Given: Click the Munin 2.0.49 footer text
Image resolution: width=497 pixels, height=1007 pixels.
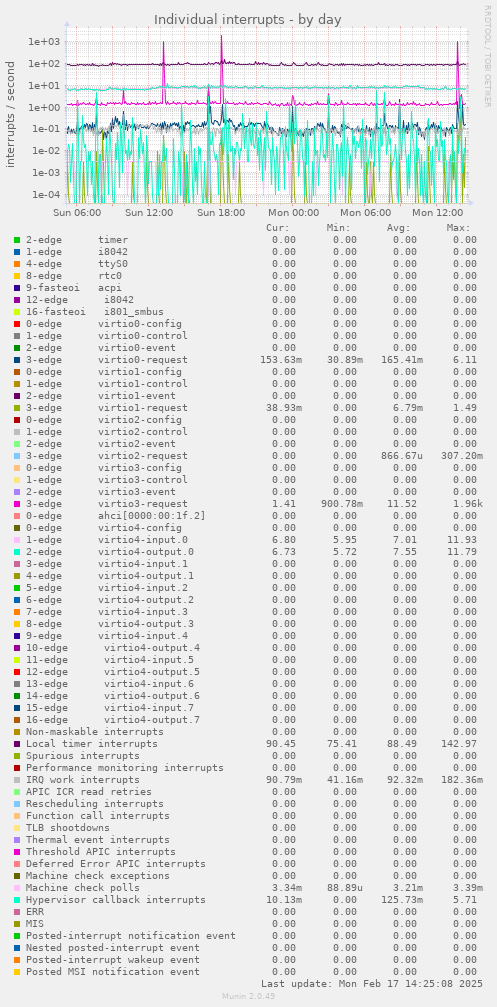Looking at the screenshot, I should point(248,996).
